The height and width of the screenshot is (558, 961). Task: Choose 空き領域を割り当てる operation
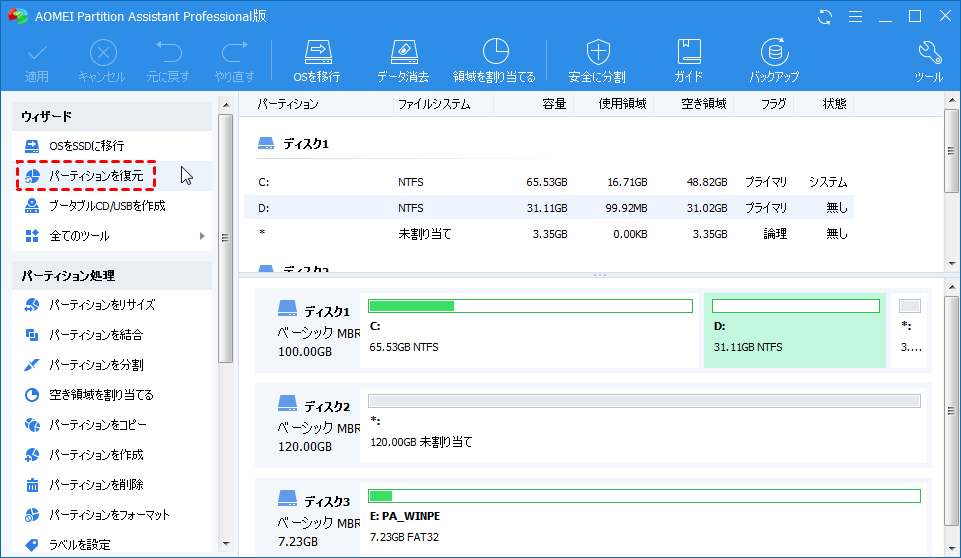click(112, 395)
